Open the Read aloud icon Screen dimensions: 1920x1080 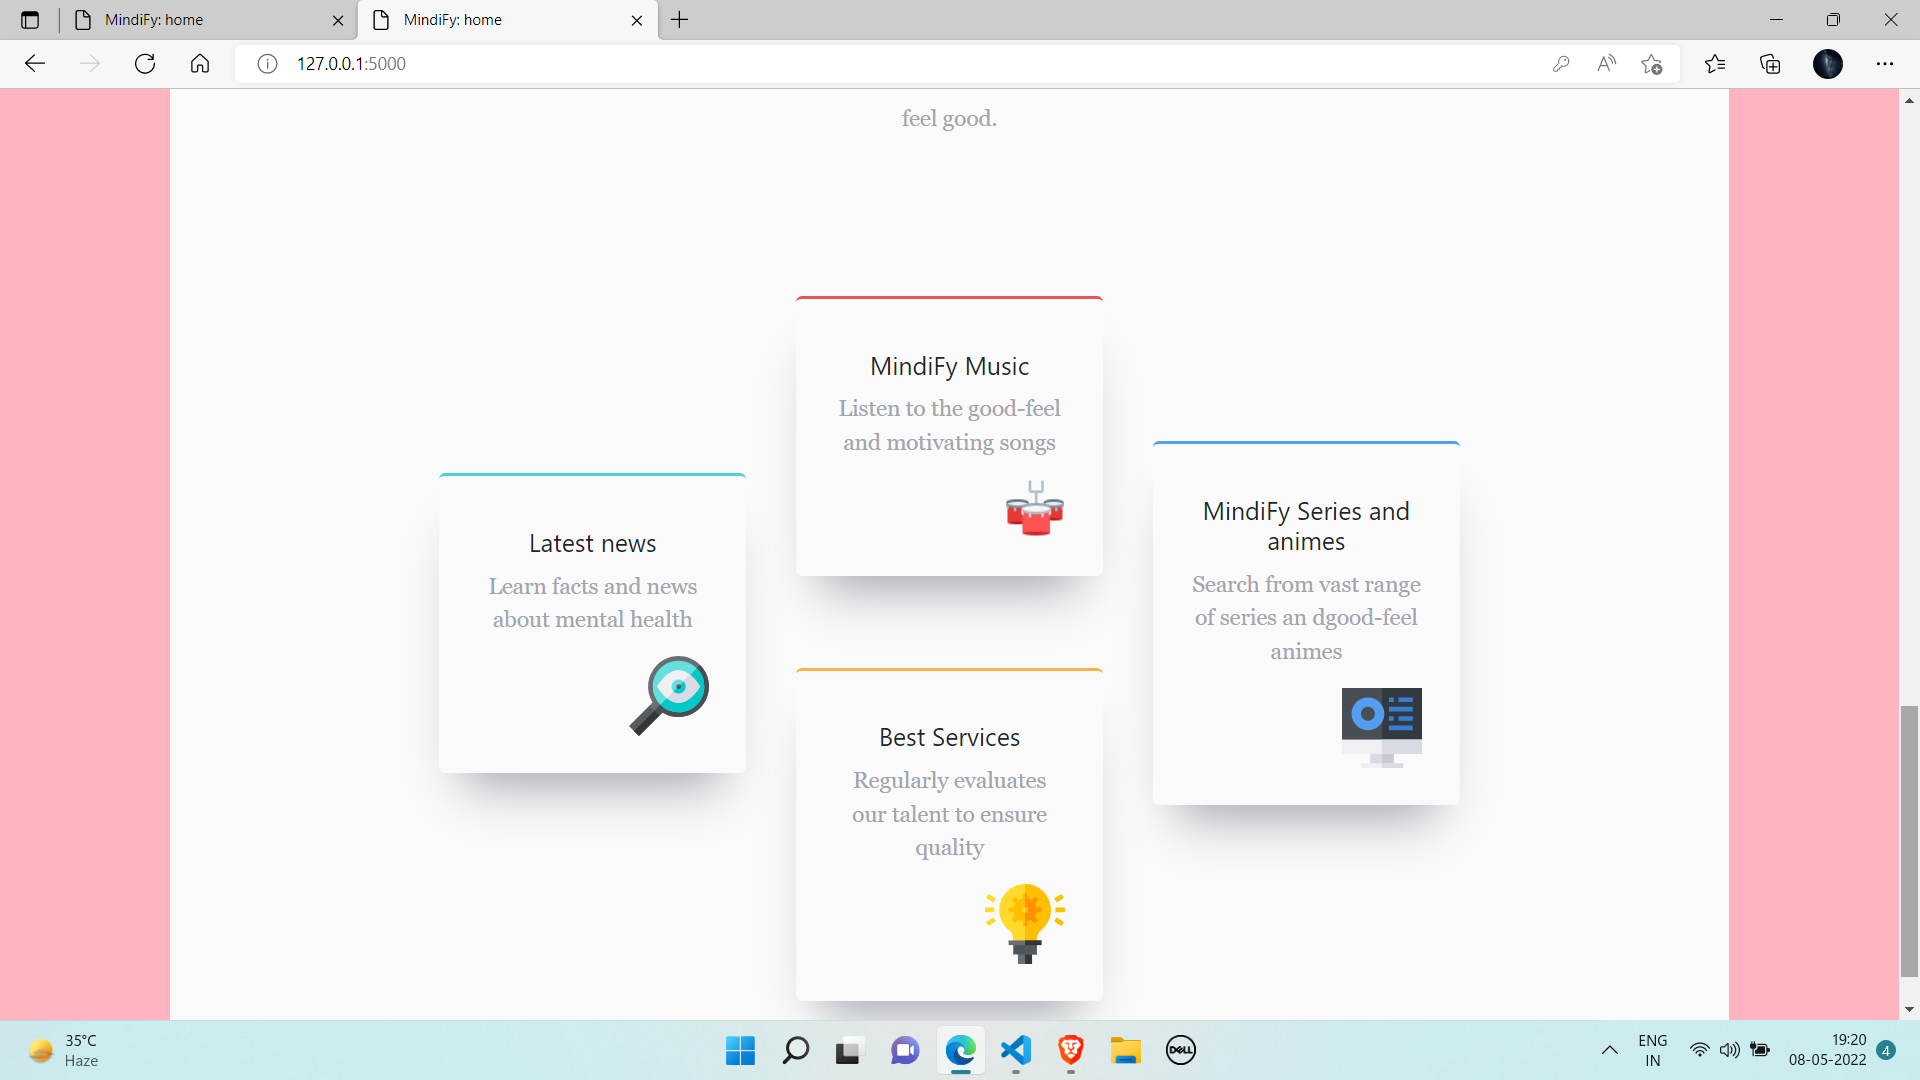1606,64
